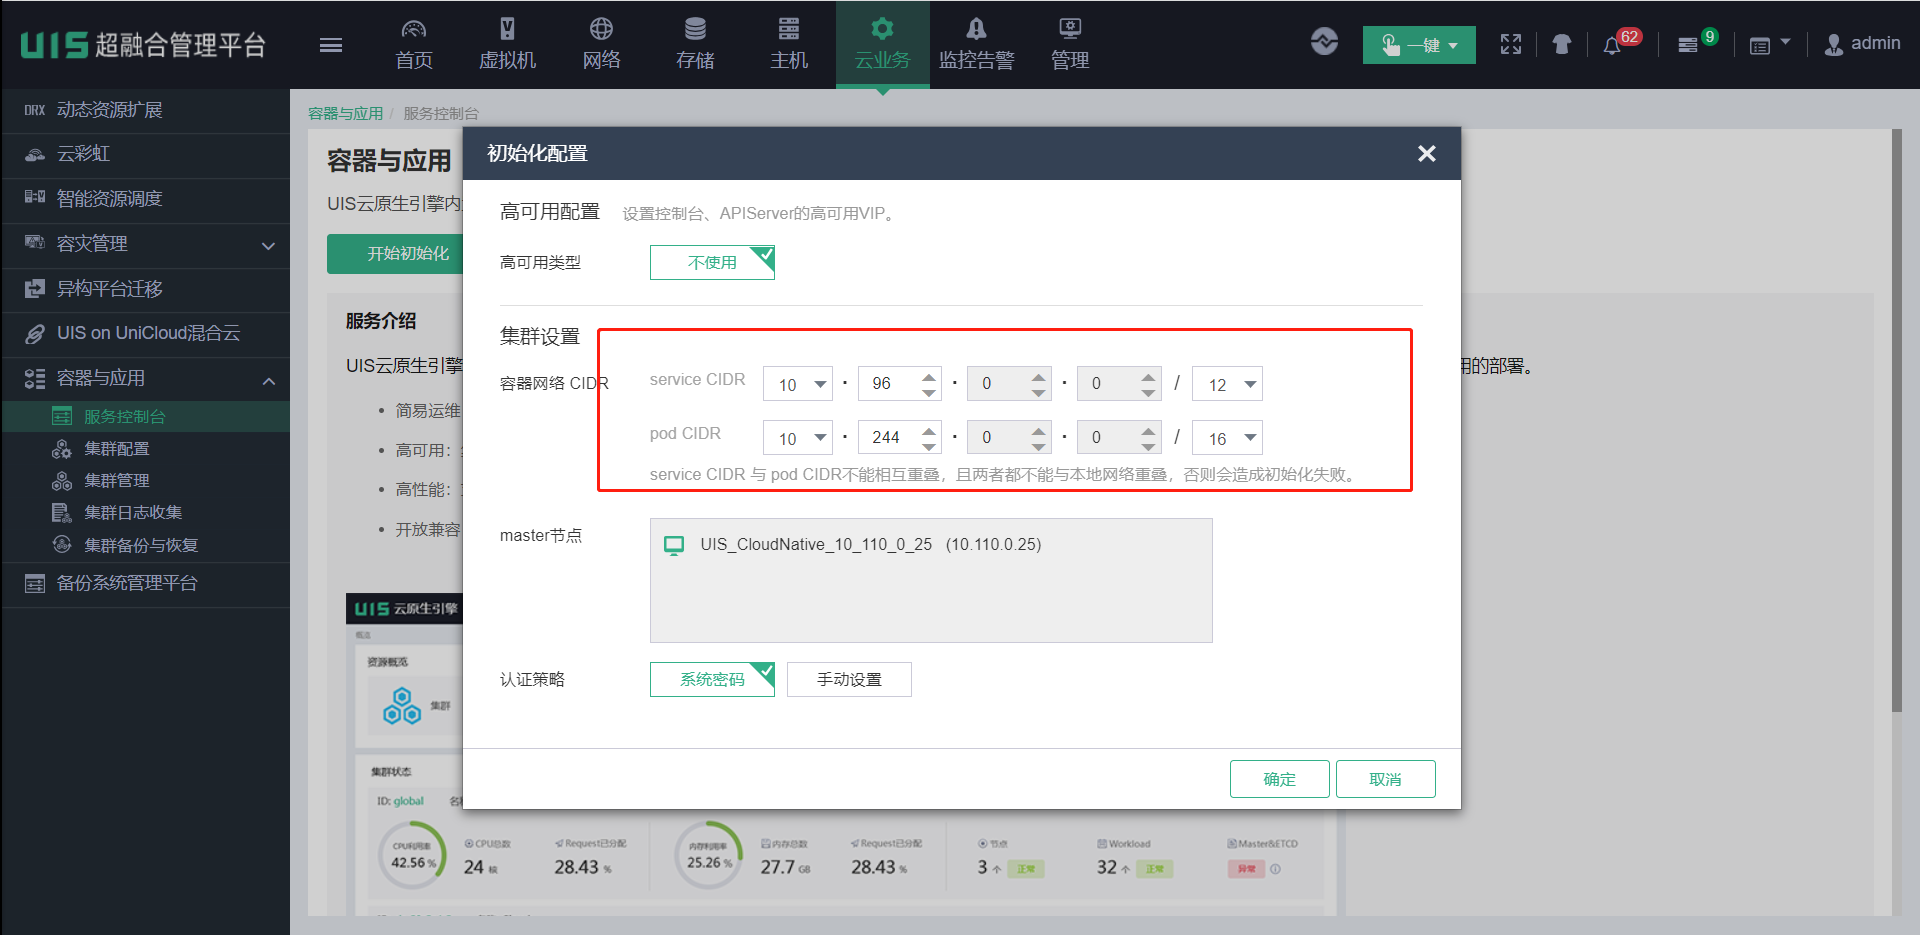
Task: Open service CIDR first octet dropdown
Action: click(x=798, y=384)
